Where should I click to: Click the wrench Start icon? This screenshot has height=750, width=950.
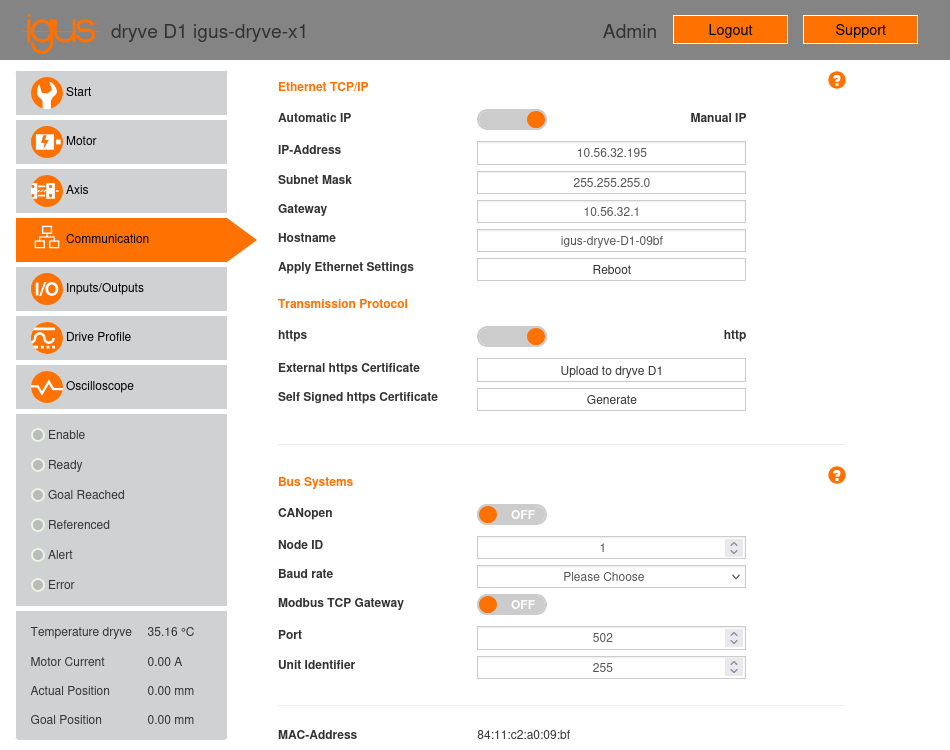(x=46, y=93)
